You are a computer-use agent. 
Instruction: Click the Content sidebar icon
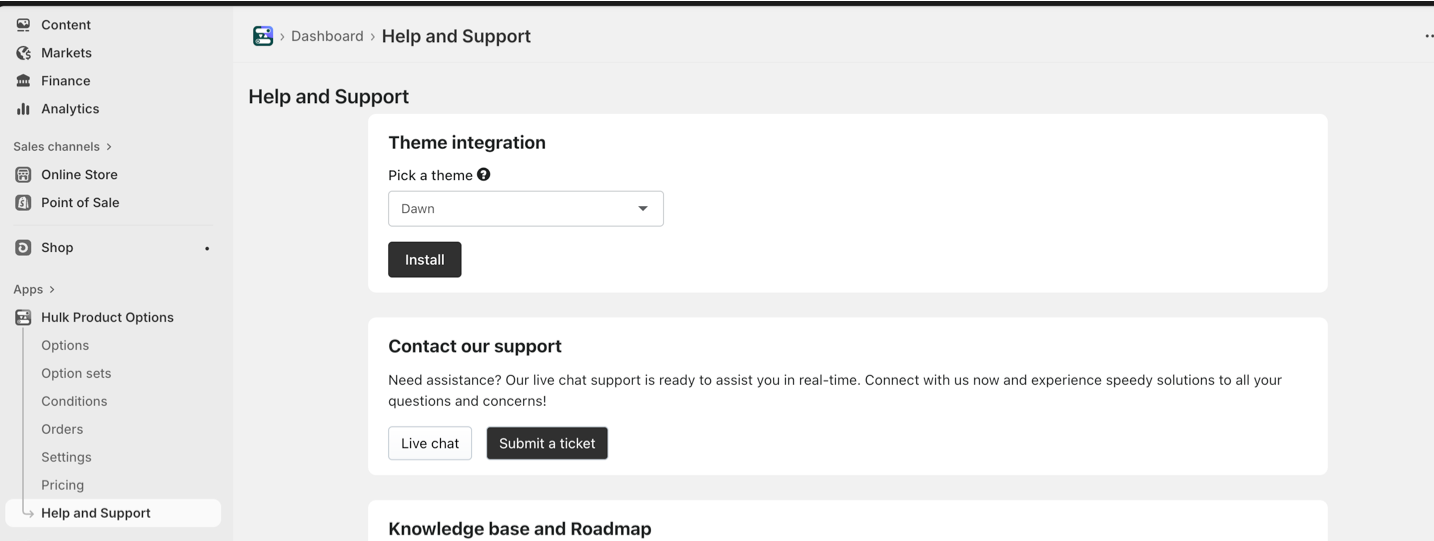tap(23, 25)
